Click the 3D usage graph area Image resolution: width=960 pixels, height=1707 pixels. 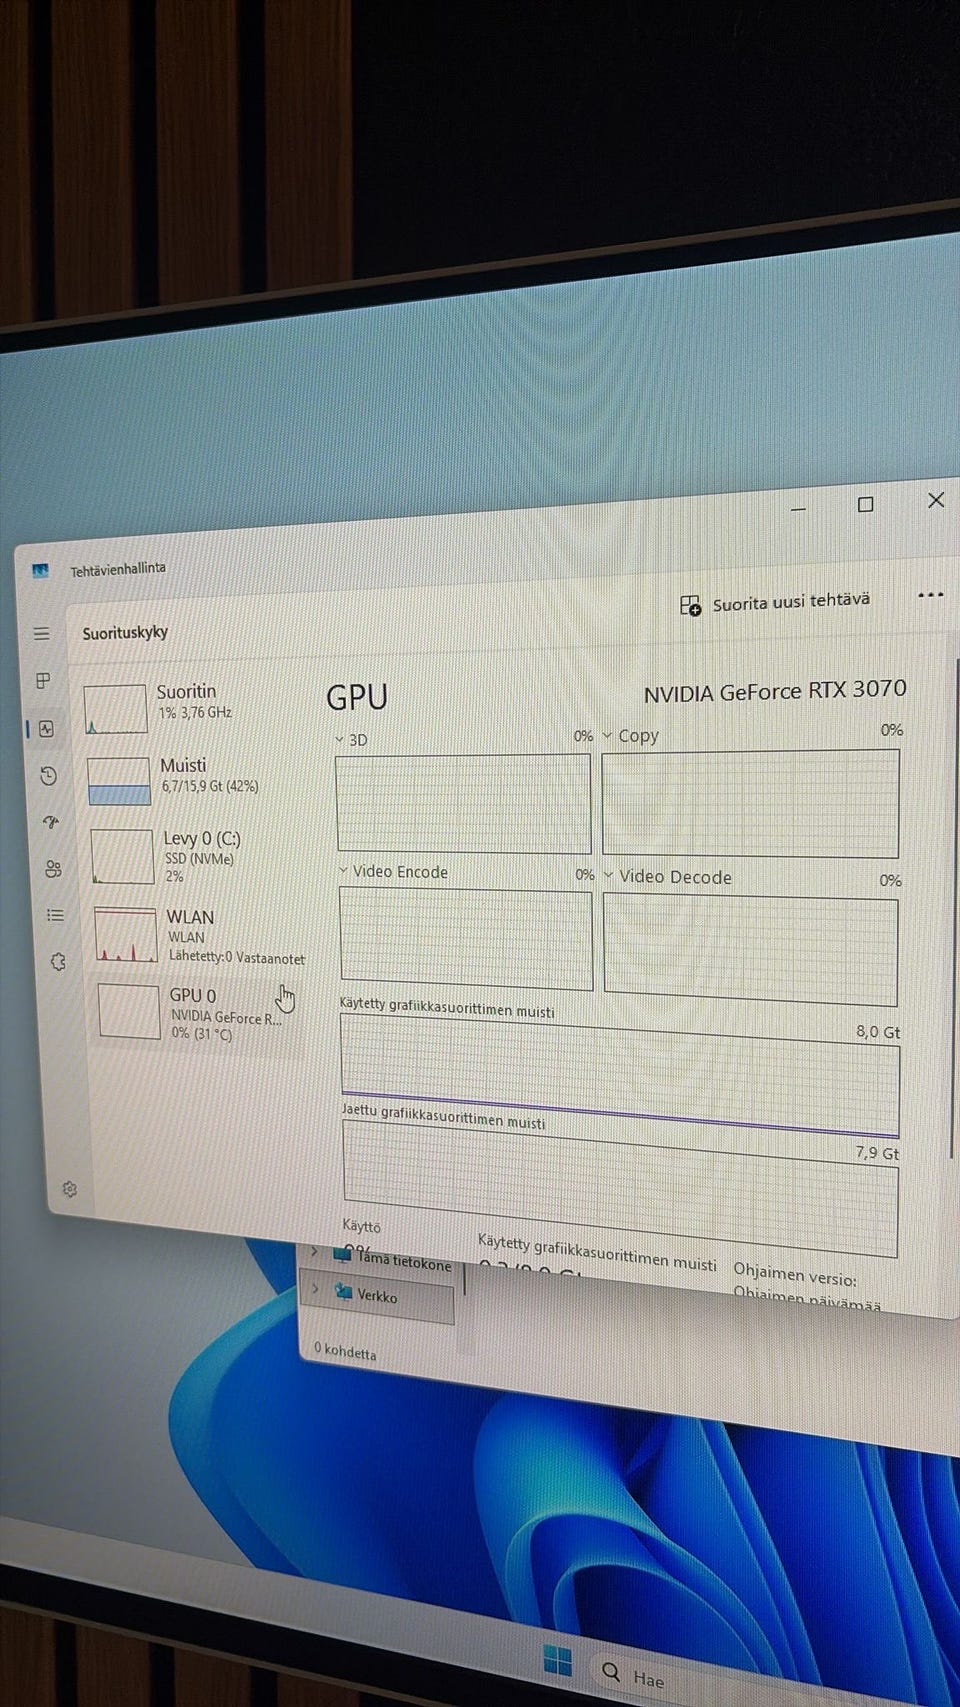click(464, 803)
